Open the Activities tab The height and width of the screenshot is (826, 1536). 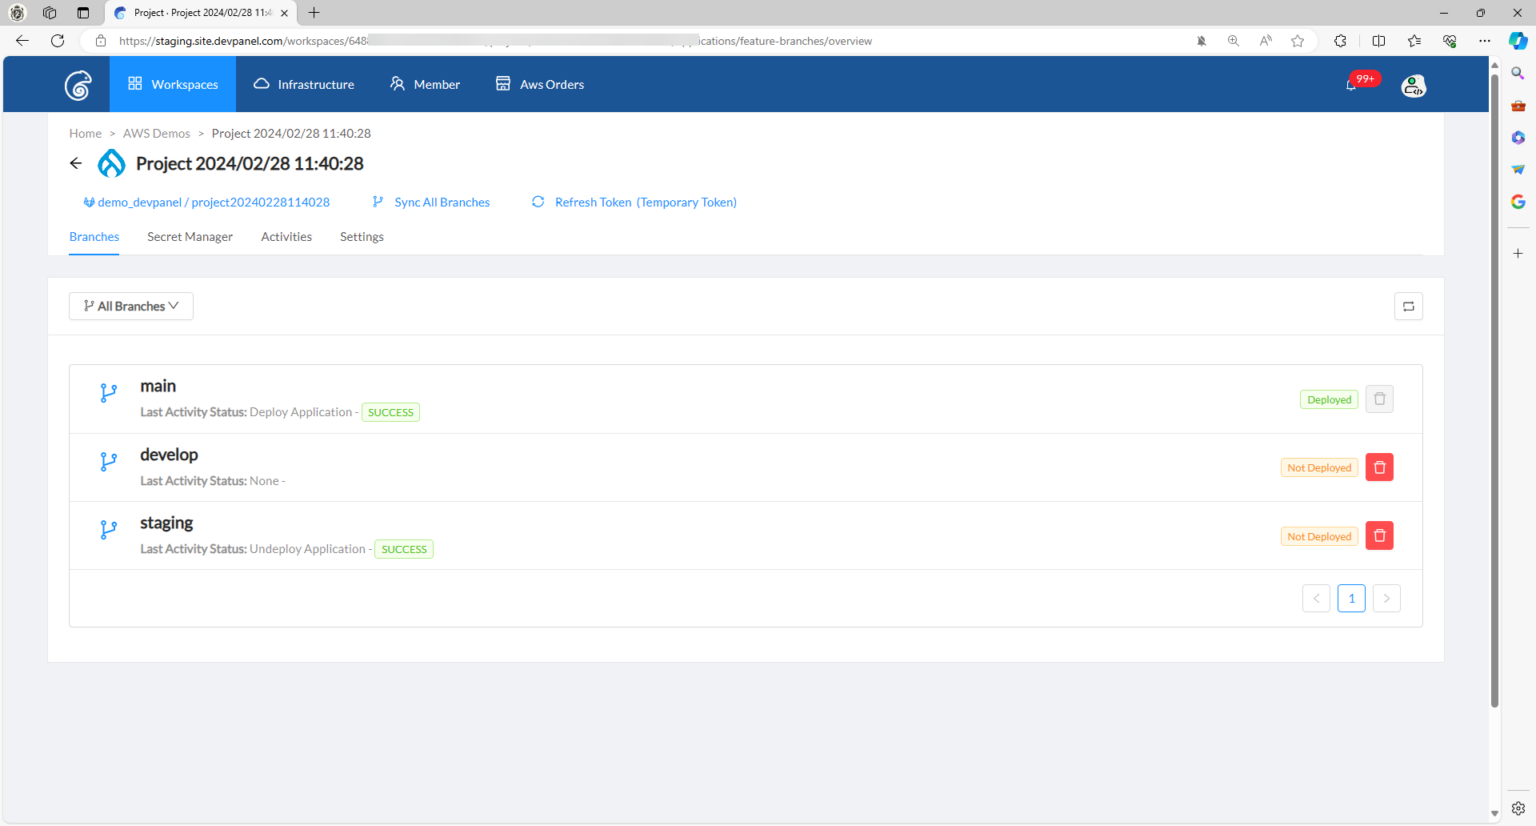point(286,236)
